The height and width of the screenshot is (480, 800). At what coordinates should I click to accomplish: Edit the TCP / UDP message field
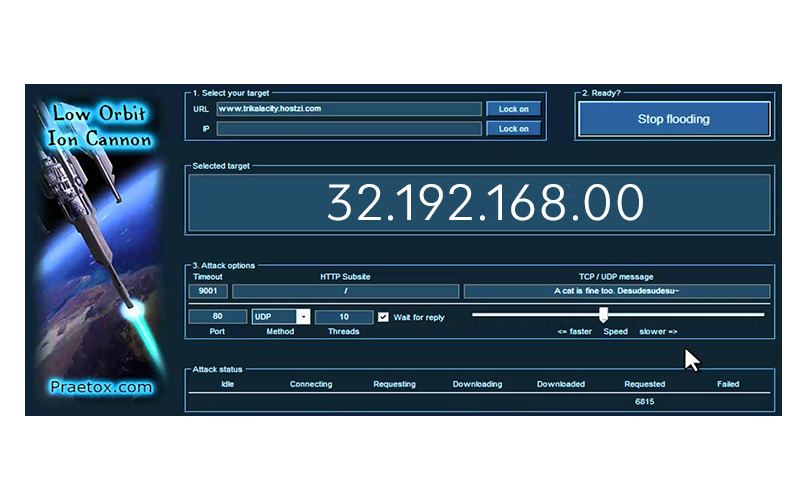pos(616,291)
